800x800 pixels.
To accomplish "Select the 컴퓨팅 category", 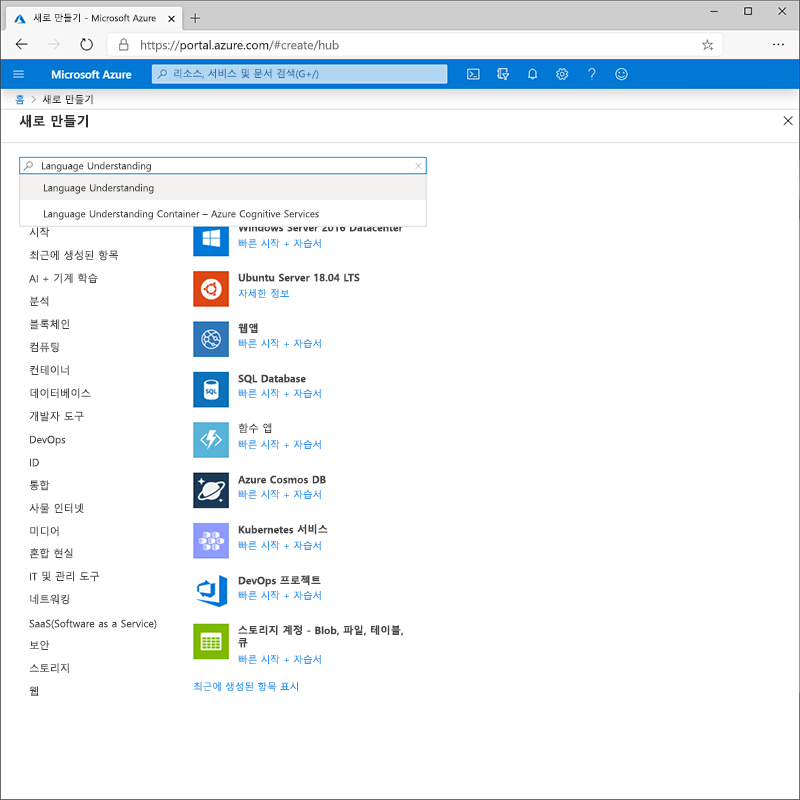I will pyautogui.click(x=44, y=347).
